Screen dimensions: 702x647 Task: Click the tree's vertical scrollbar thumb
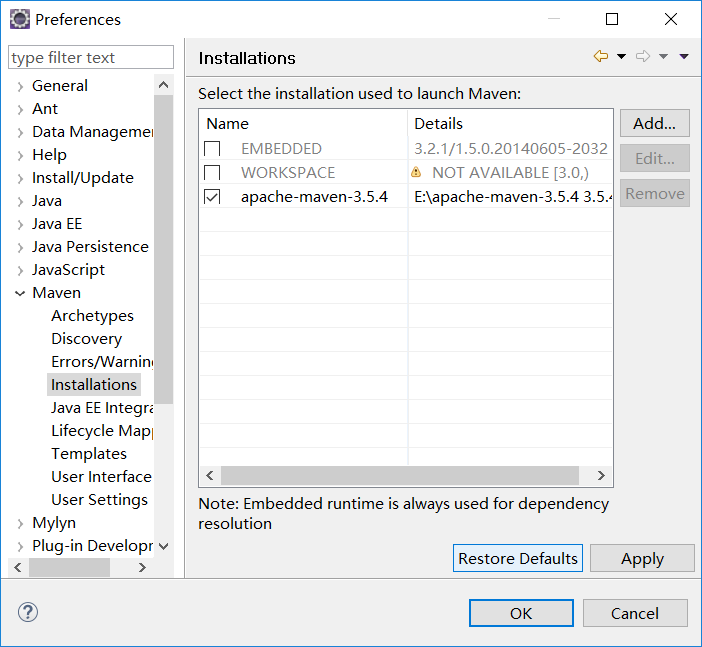[164, 249]
